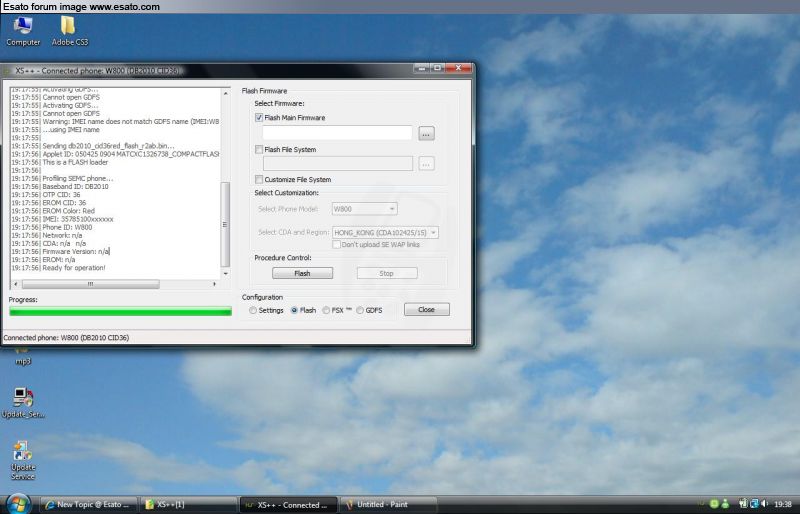Screen dimensions: 800x514
Task: Minimize the XS++ window
Action: [421, 68]
